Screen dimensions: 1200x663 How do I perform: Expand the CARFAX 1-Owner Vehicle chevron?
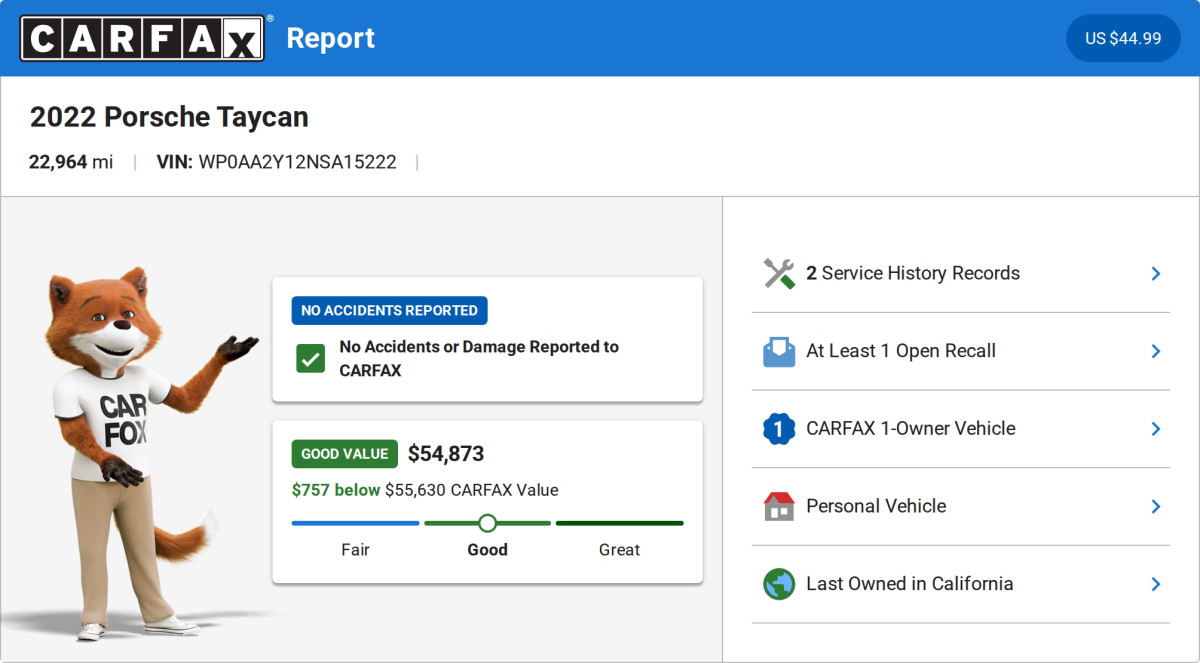(x=1155, y=429)
